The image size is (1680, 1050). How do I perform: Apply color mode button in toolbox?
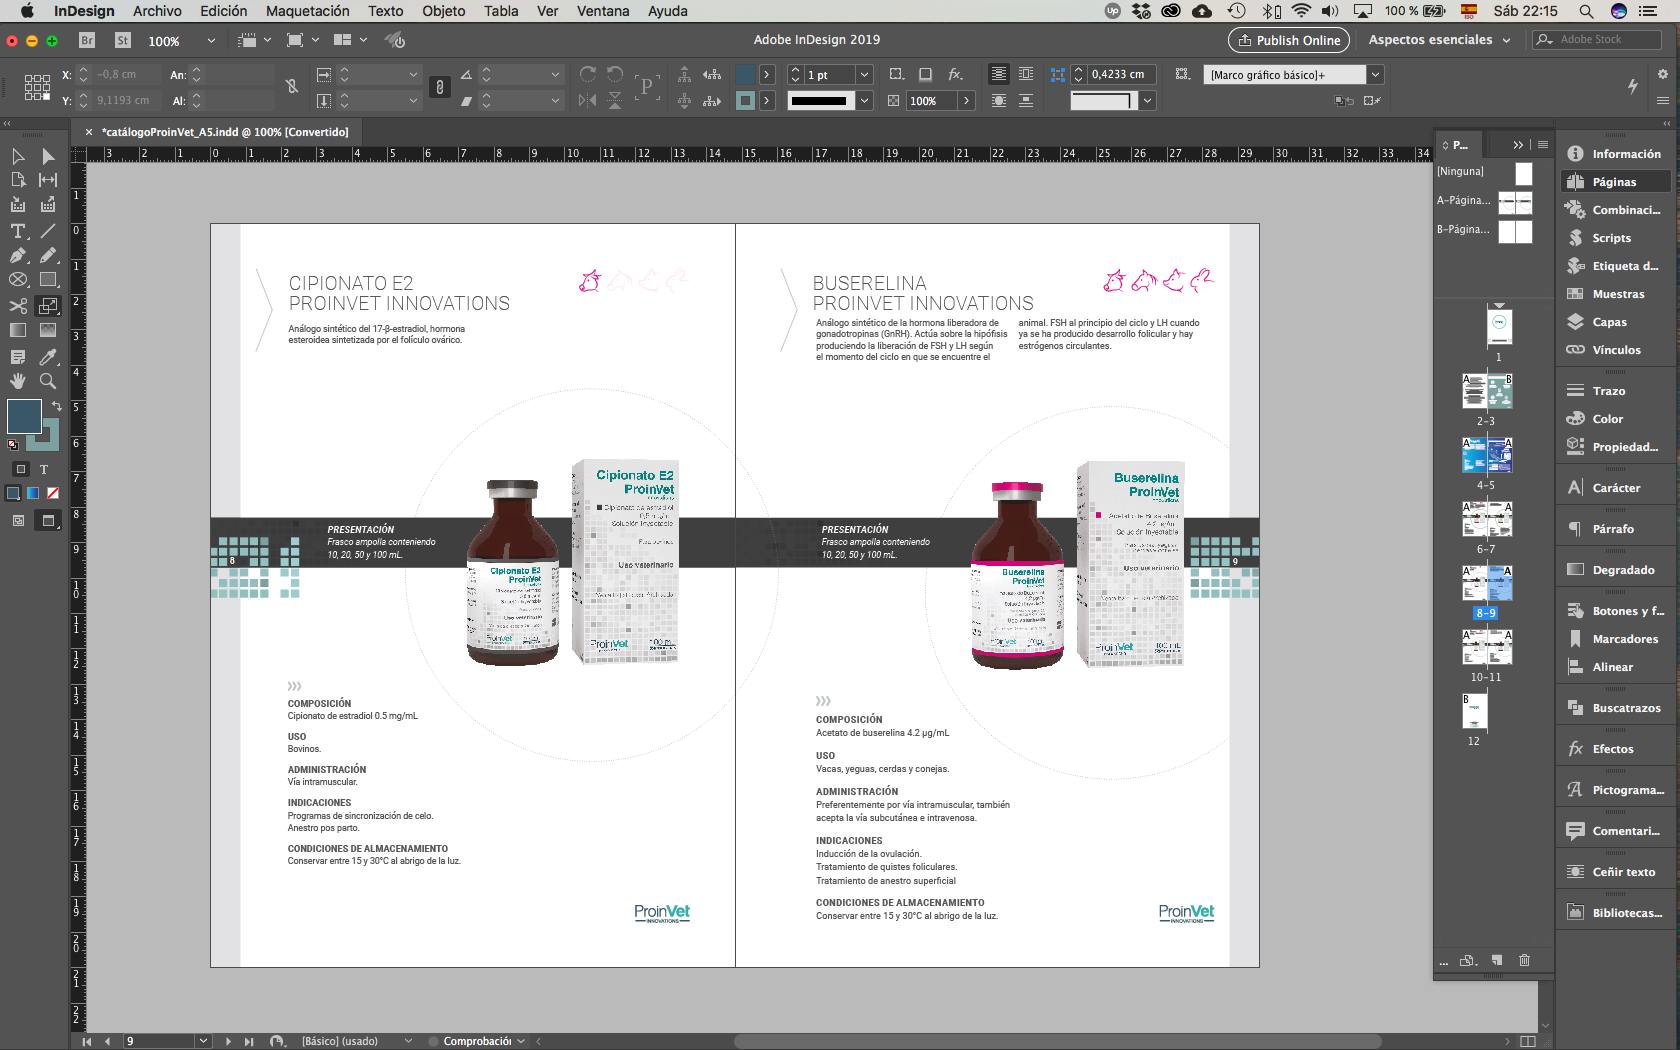(x=13, y=493)
